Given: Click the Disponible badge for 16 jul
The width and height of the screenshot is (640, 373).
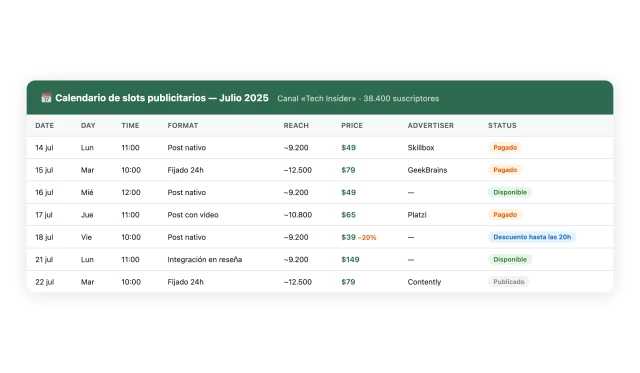Looking at the screenshot, I should pos(510,192).
